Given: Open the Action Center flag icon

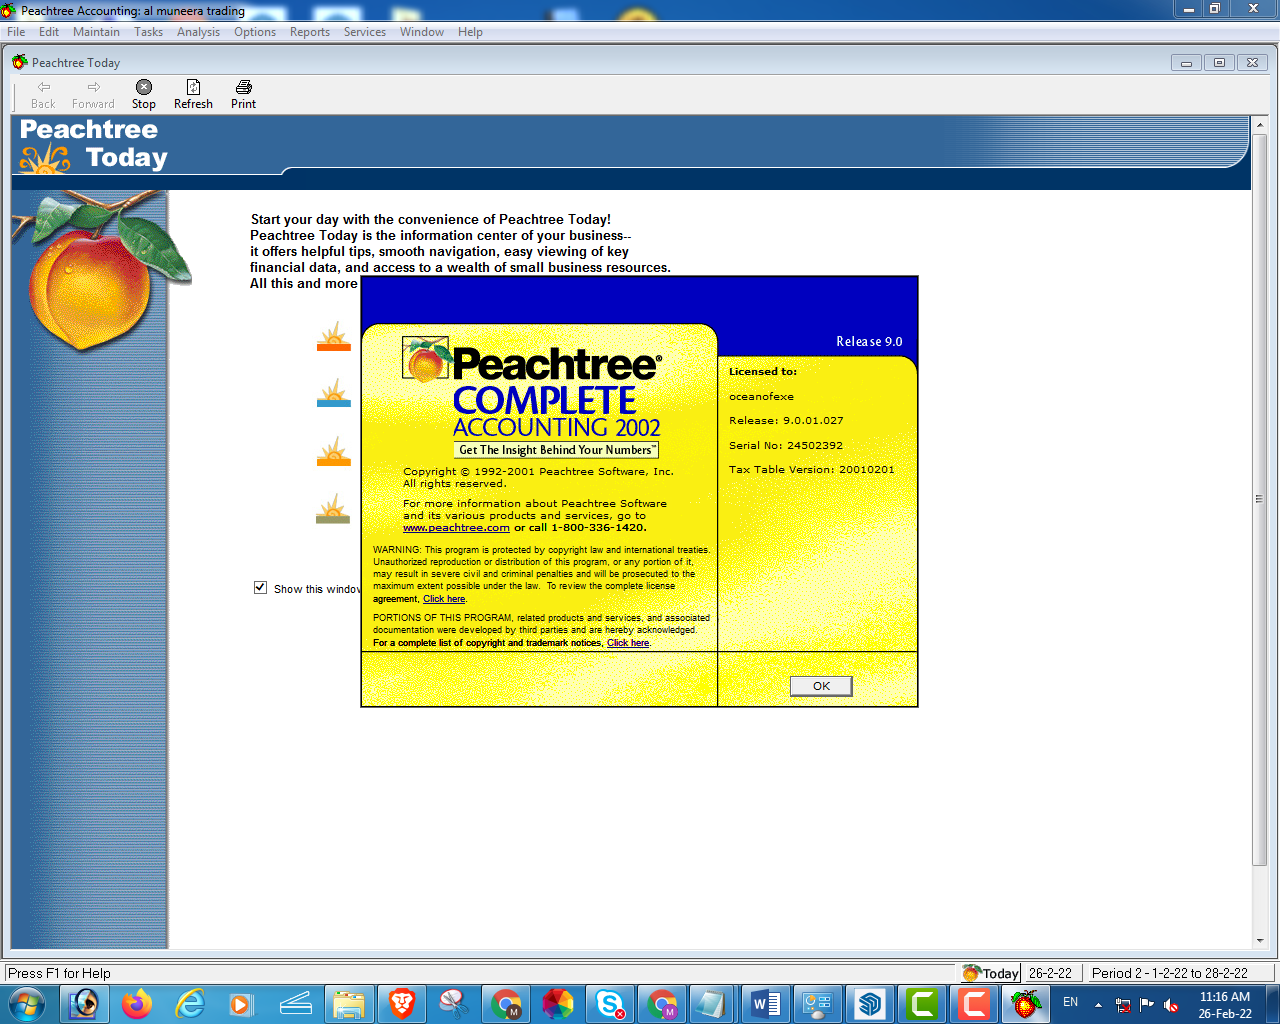Looking at the screenshot, I should pos(1147,1004).
